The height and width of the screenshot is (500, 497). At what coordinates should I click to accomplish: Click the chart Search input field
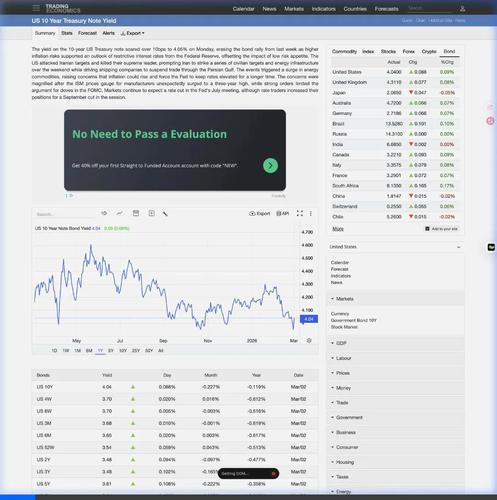(x=64, y=214)
